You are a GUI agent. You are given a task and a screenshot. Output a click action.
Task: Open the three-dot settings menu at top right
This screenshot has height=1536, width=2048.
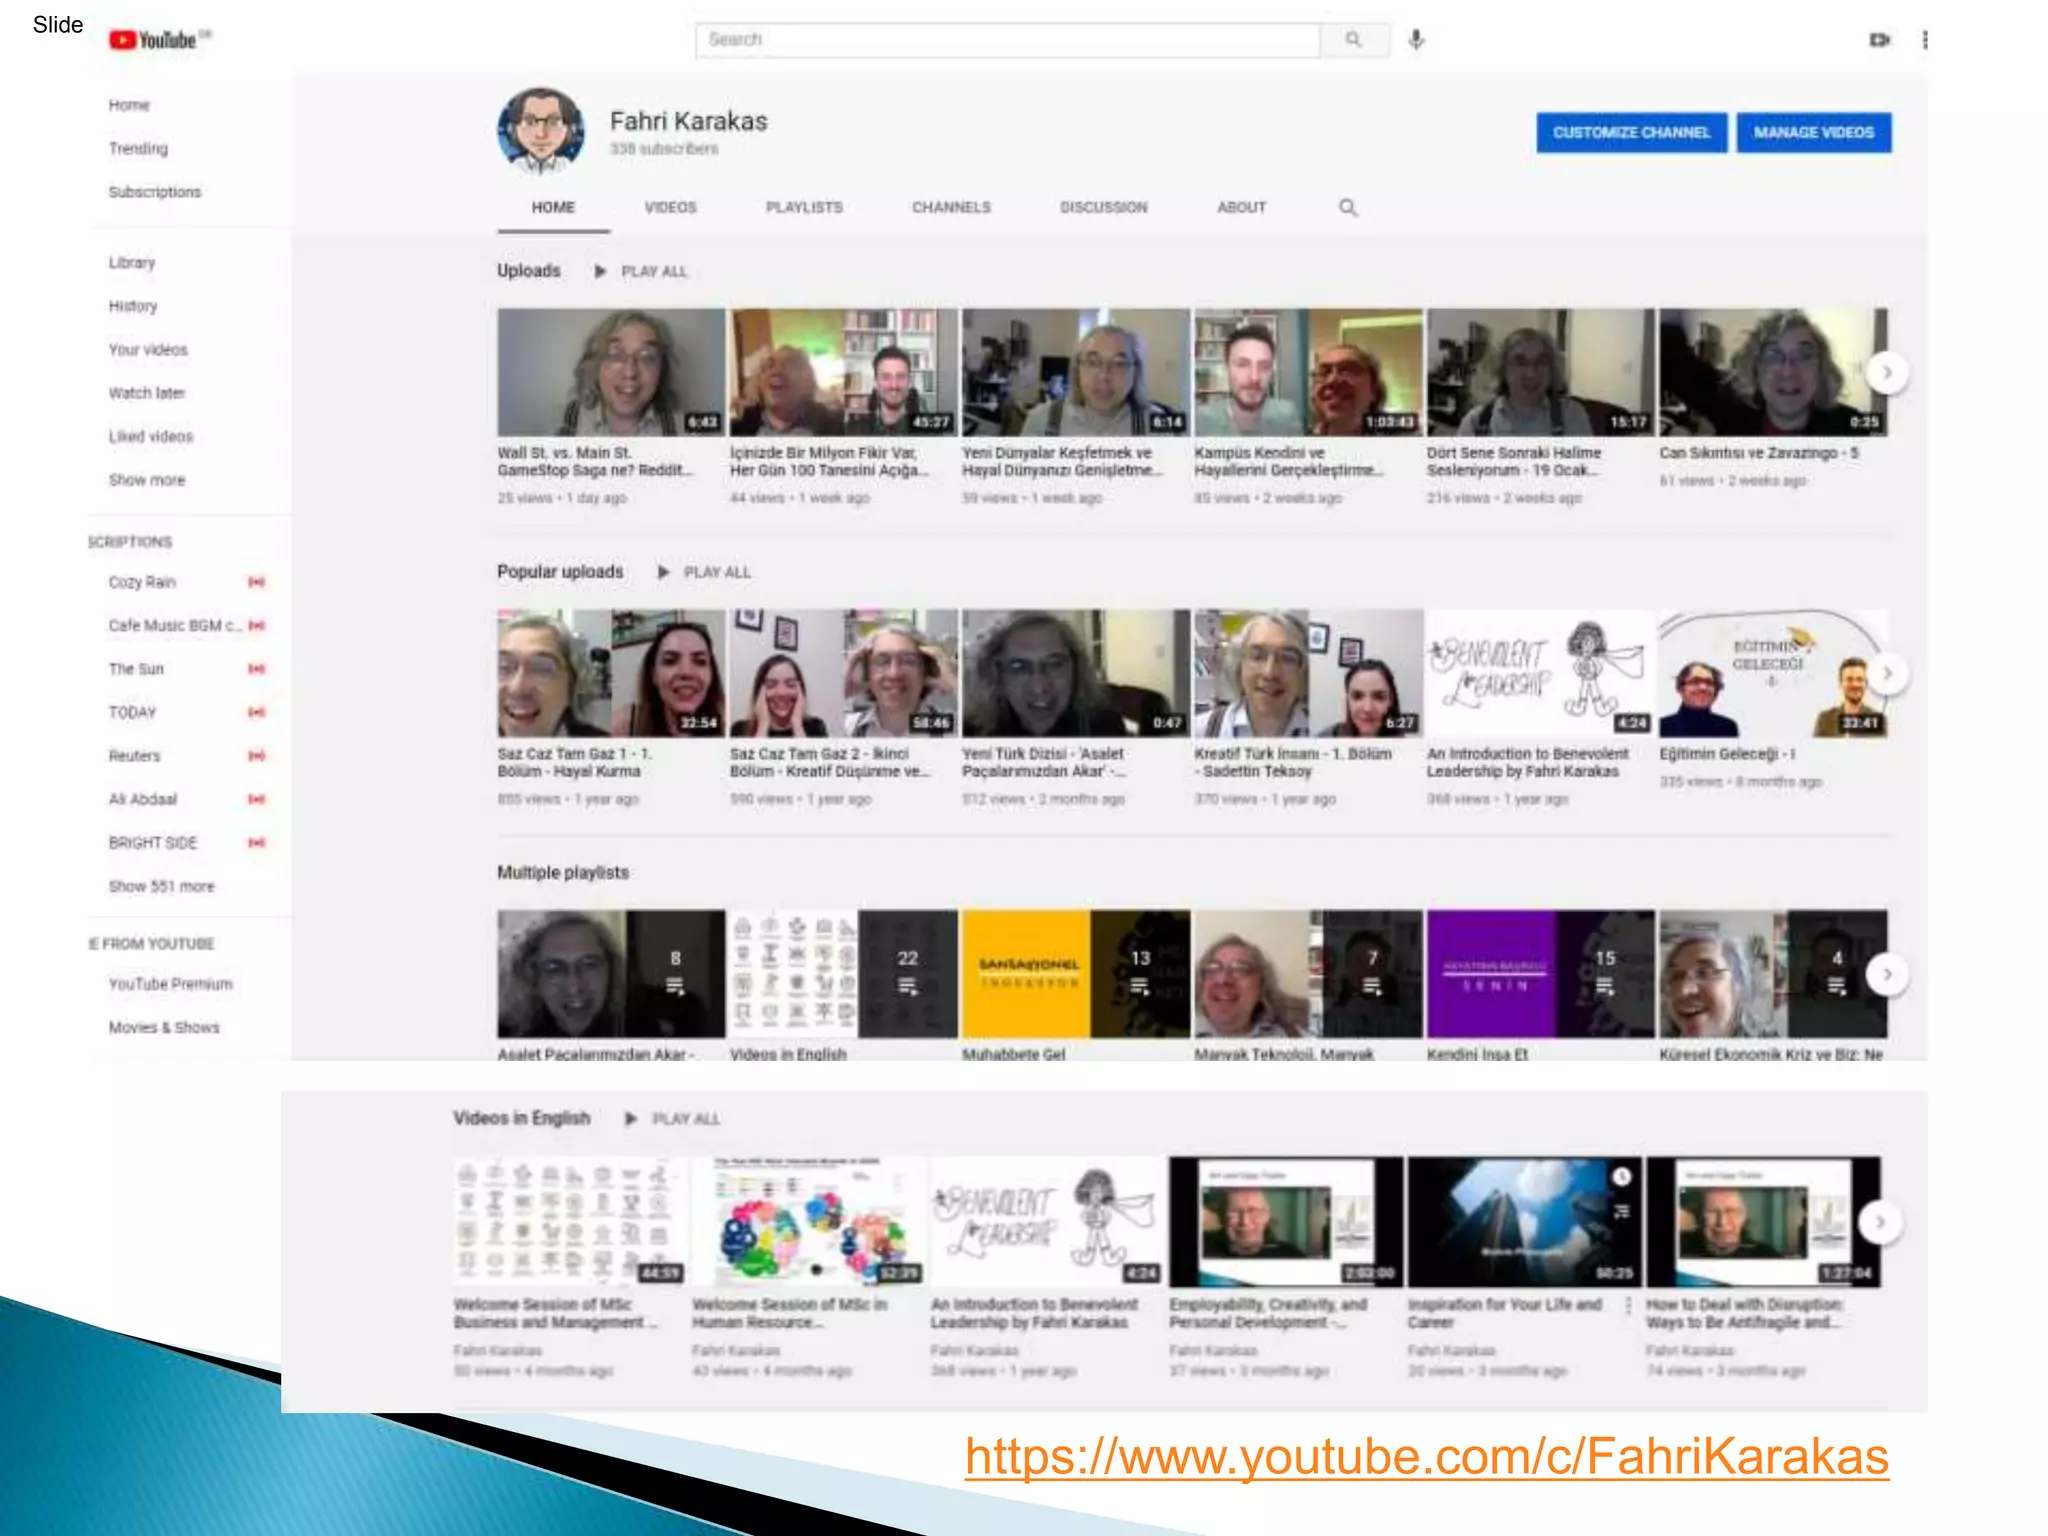pos(1925,40)
